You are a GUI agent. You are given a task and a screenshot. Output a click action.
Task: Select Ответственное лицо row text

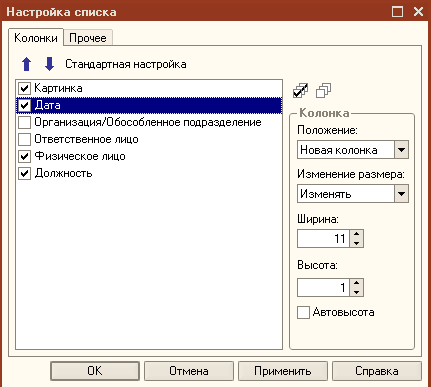pyautogui.click(x=86, y=139)
